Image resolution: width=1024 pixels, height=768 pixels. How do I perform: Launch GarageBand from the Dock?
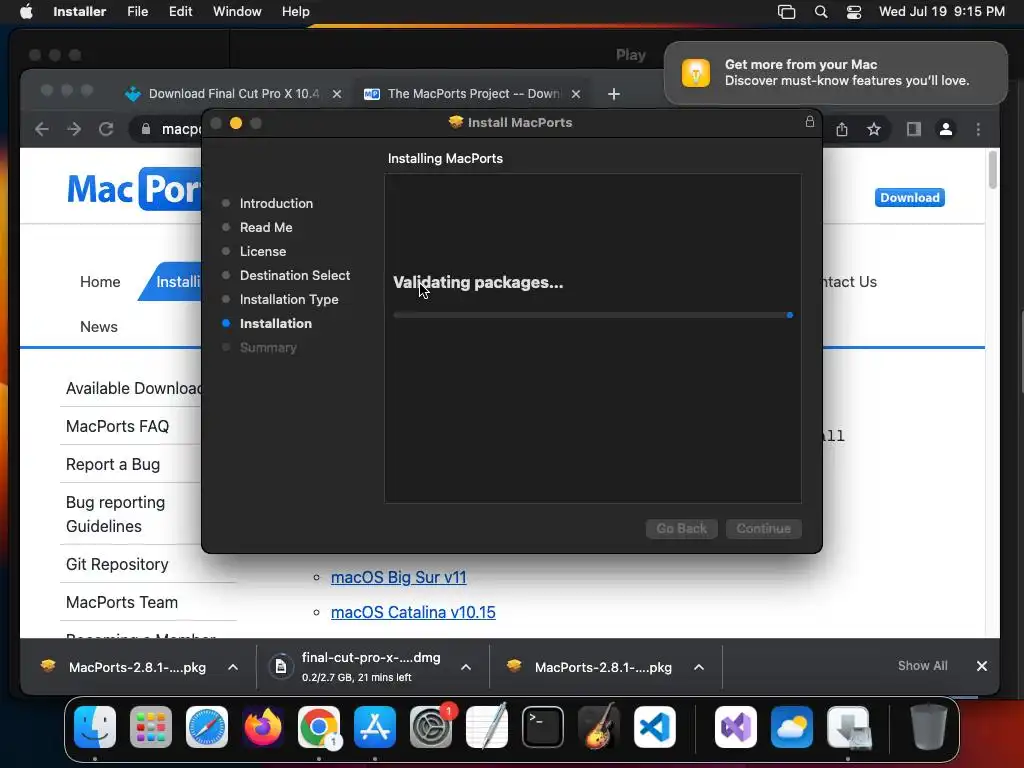599,726
